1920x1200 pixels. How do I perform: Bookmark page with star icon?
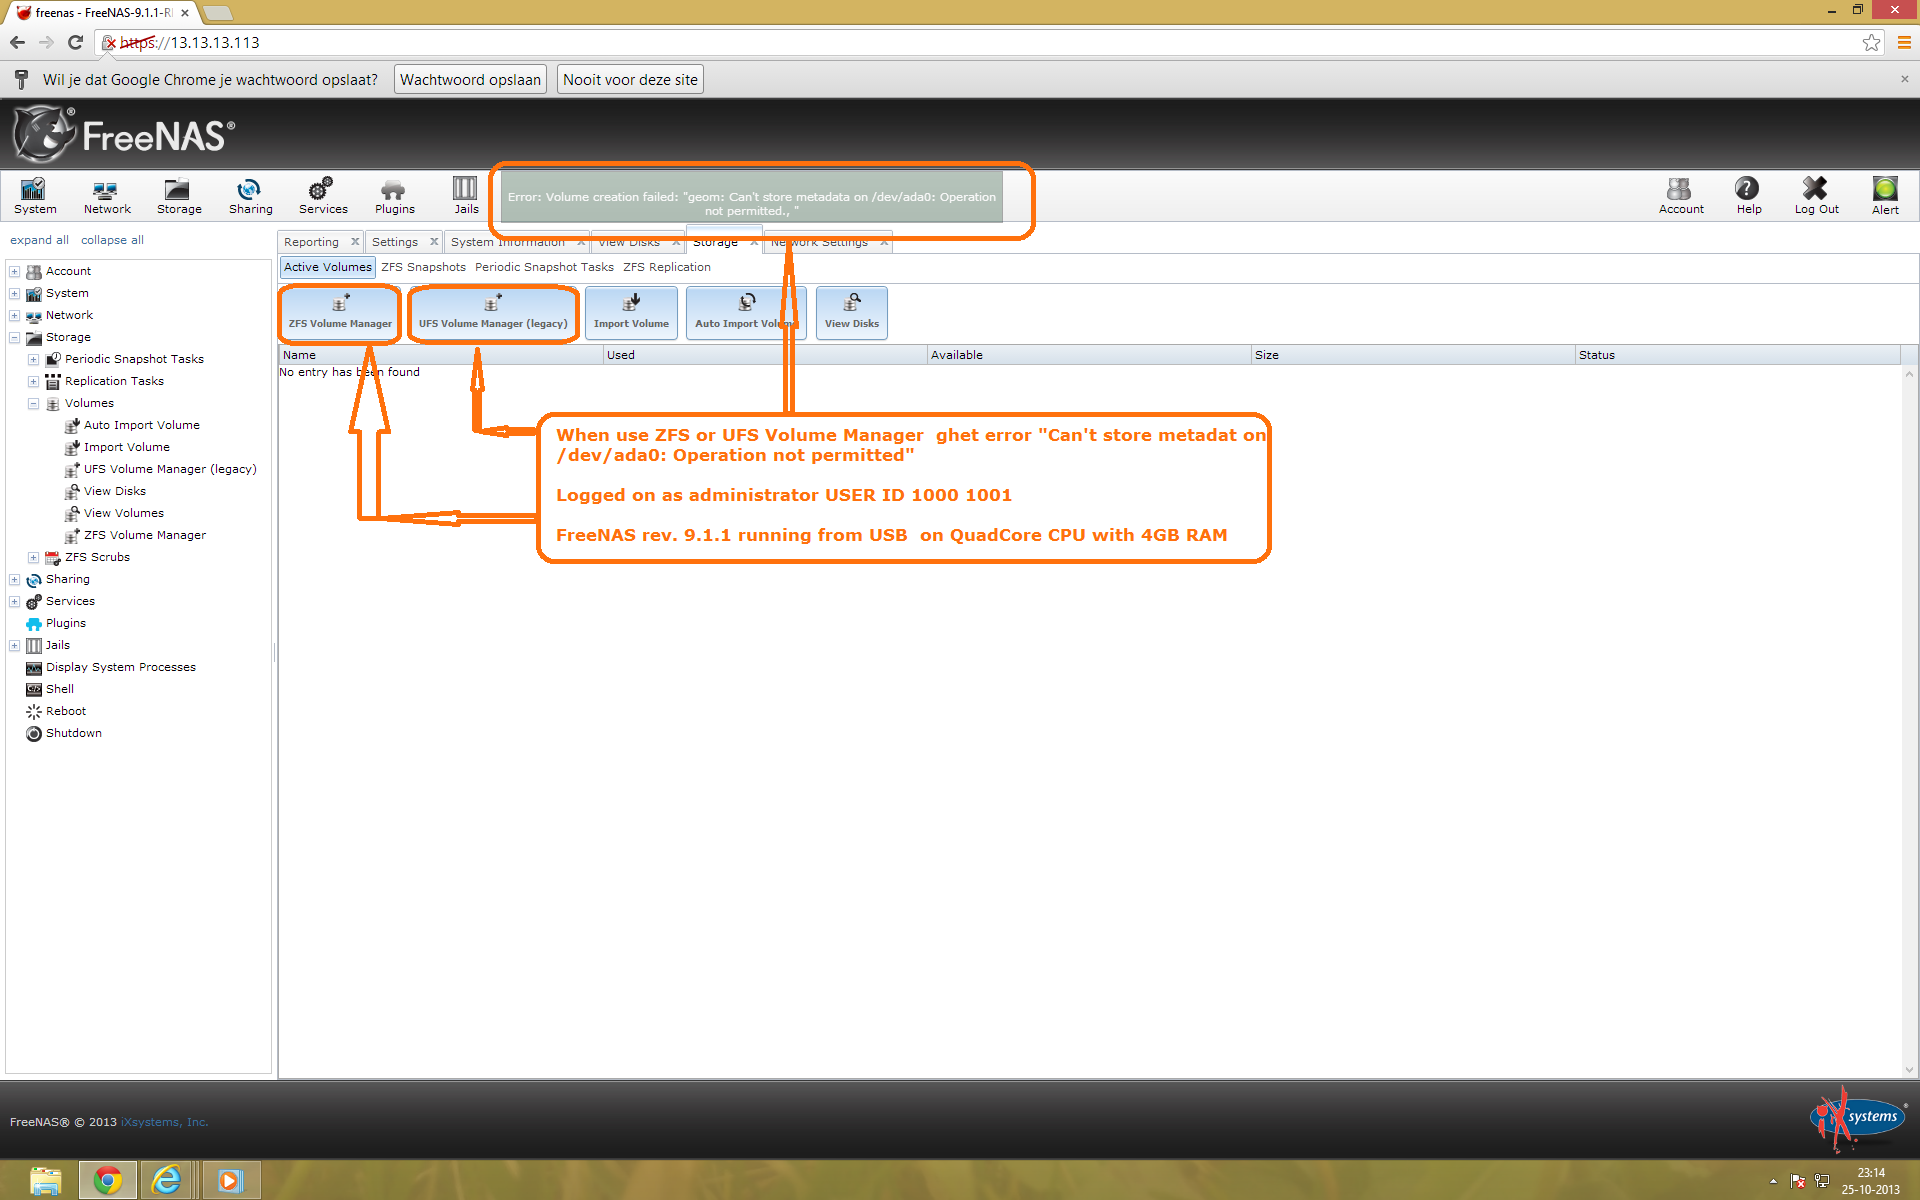[x=1870, y=42]
